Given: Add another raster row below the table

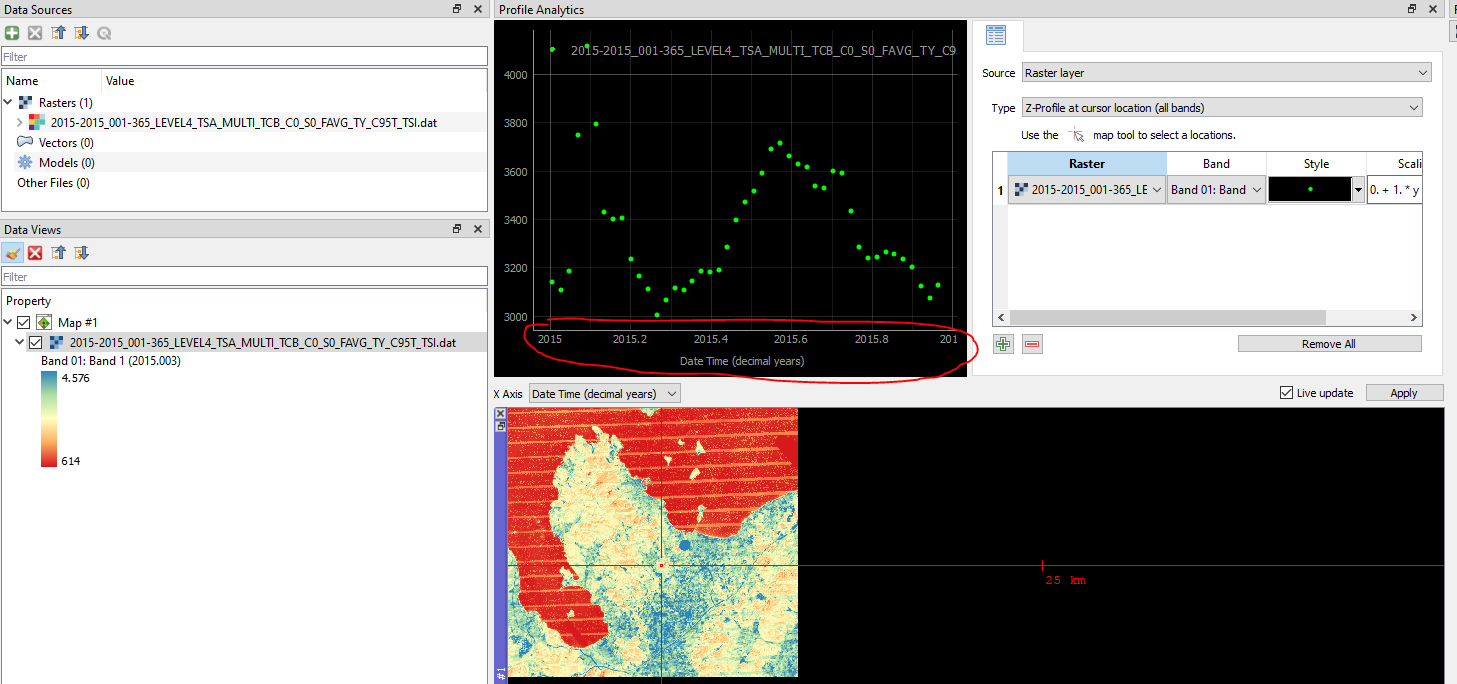Looking at the screenshot, I should (1002, 343).
